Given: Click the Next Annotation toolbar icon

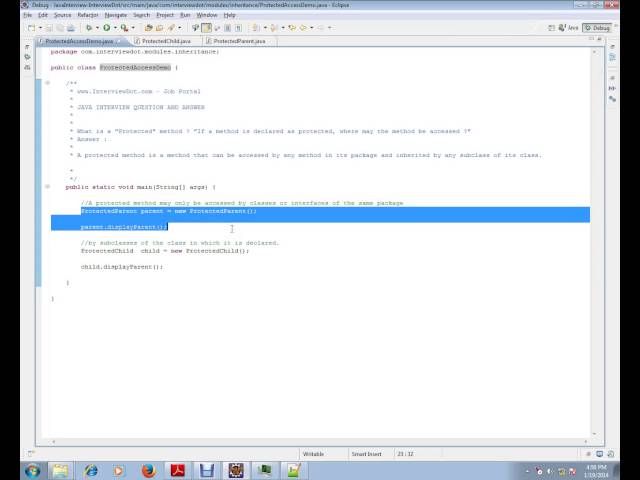Looking at the screenshot, I should coord(256,28).
